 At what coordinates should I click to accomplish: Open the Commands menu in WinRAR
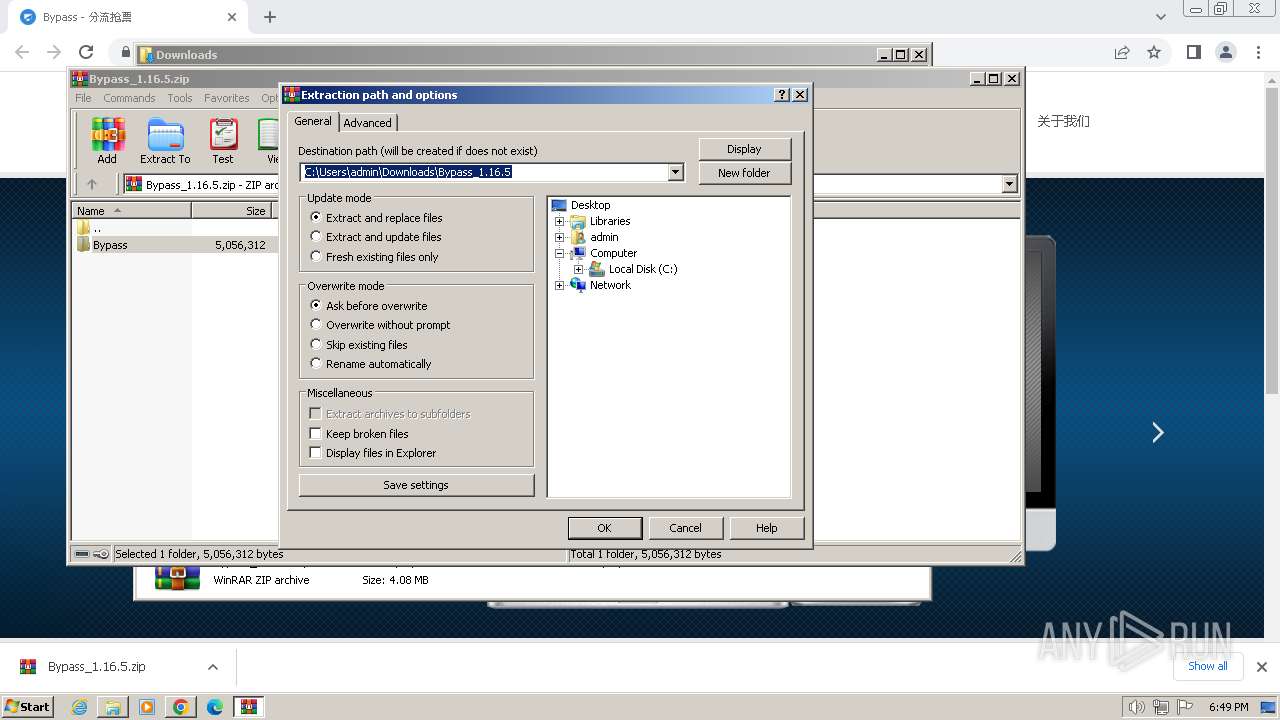[129, 98]
